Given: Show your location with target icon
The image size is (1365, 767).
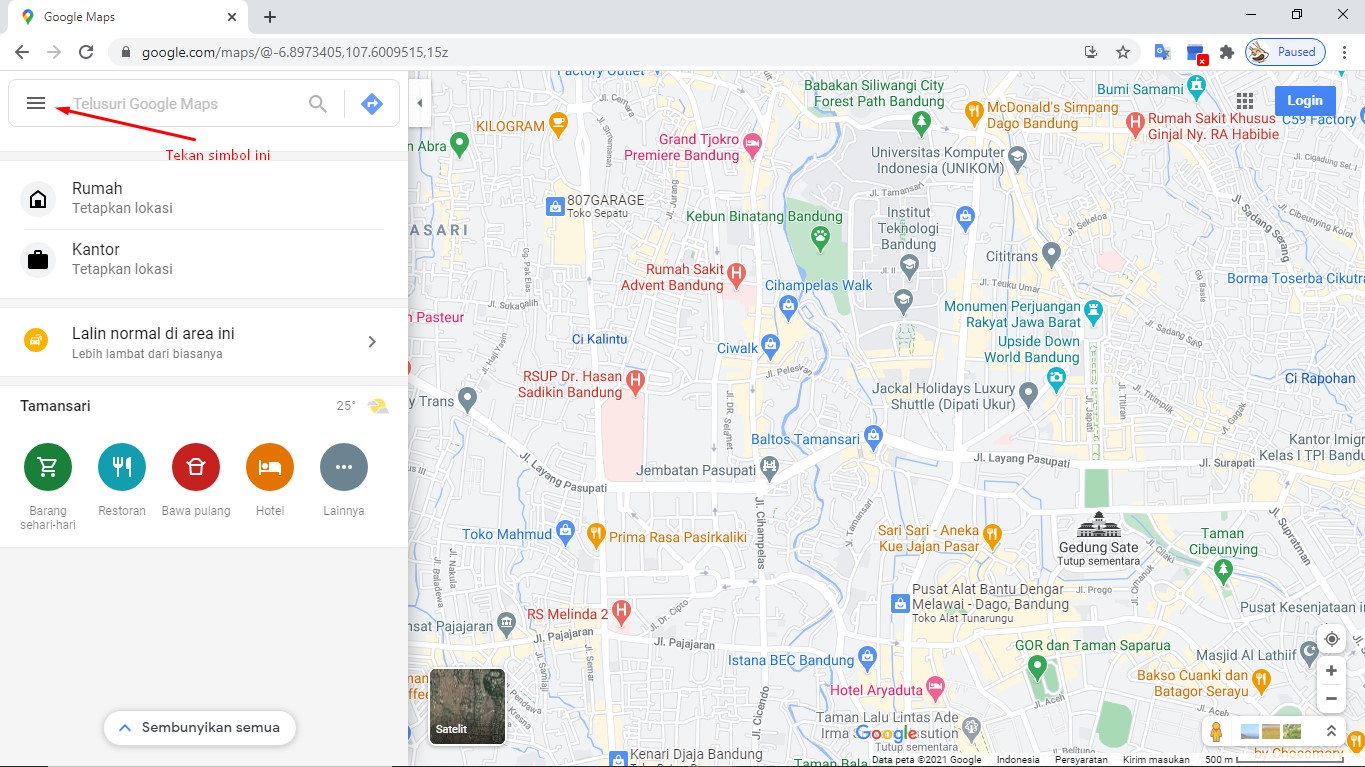Looking at the screenshot, I should coord(1331,639).
